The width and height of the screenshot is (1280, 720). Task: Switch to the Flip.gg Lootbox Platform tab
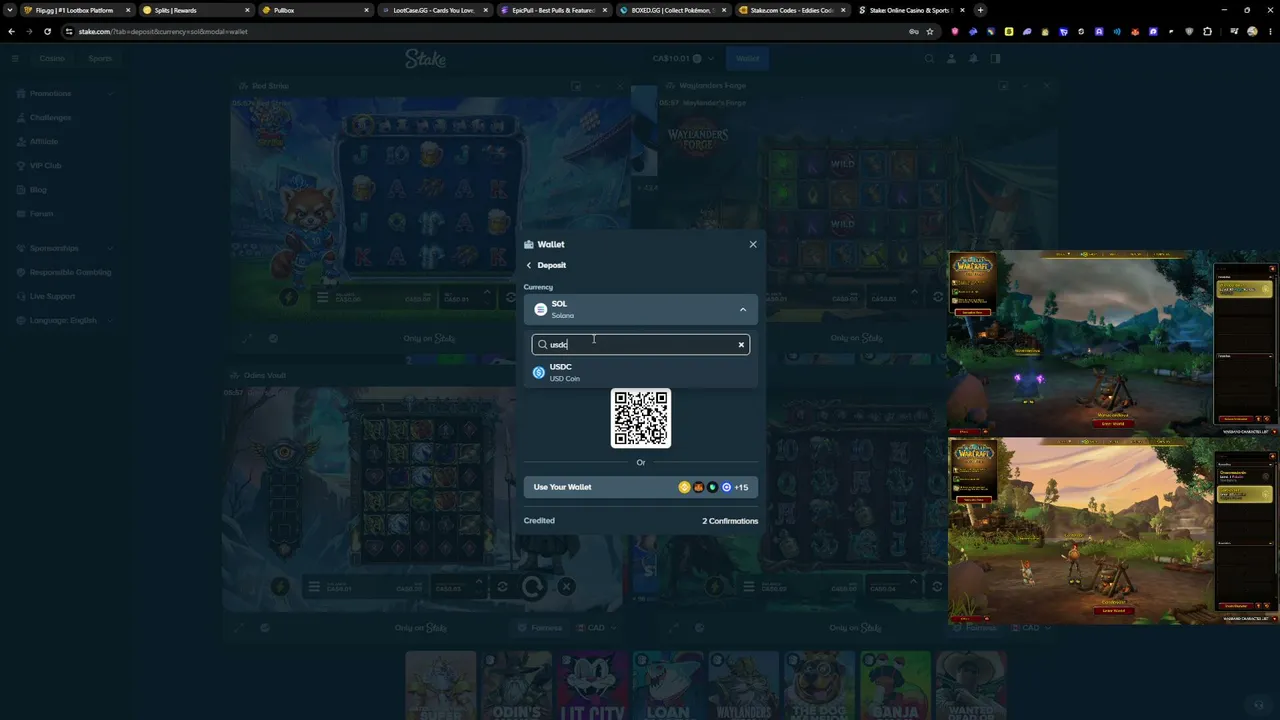click(75, 10)
